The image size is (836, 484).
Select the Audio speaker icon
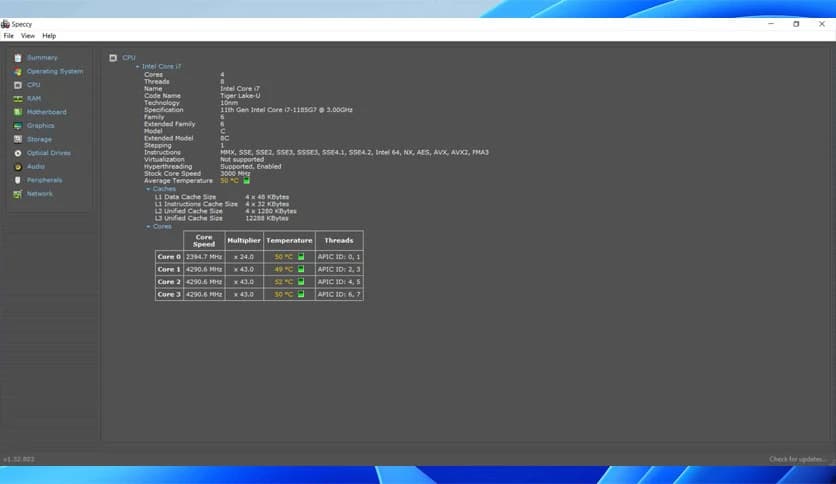18,166
